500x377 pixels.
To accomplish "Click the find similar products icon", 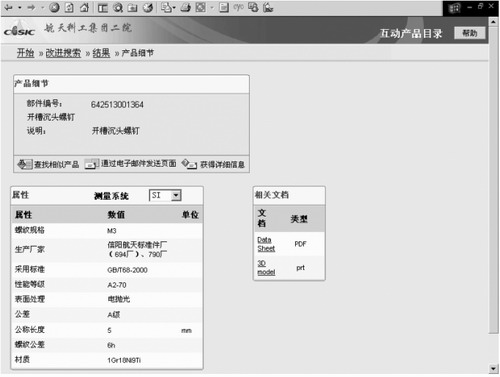I will pos(24,164).
